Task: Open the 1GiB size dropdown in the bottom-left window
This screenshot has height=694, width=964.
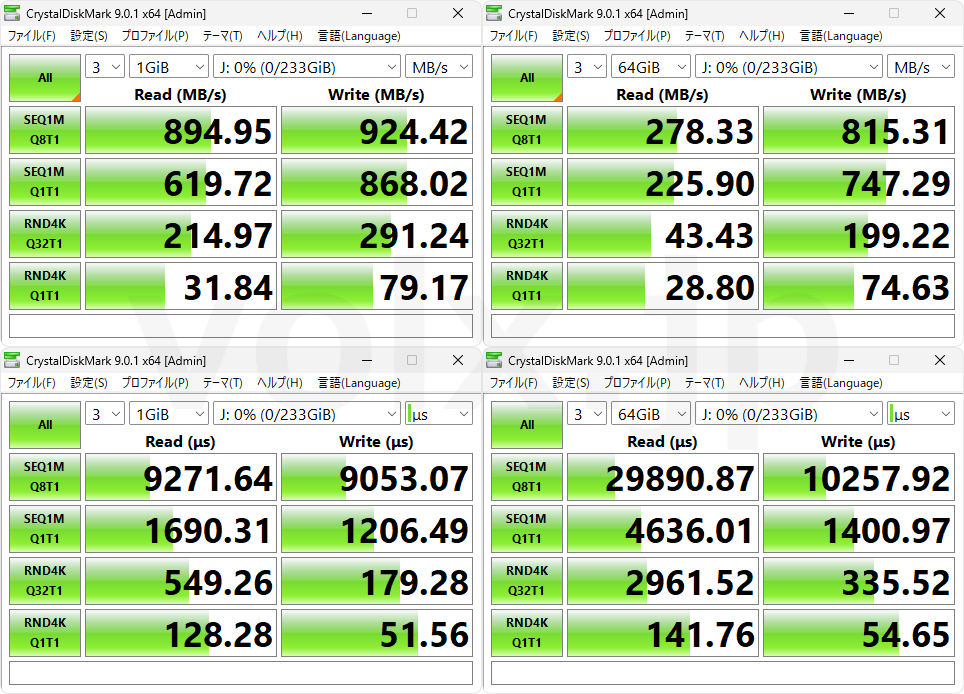Action: tap(168, 414)
